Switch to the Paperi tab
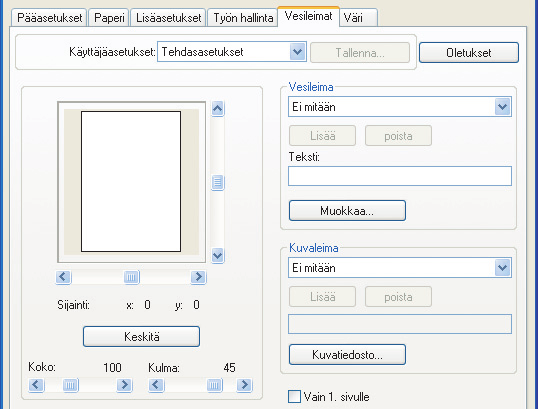The height and width of the screenshot is (409, 538). 109,17
